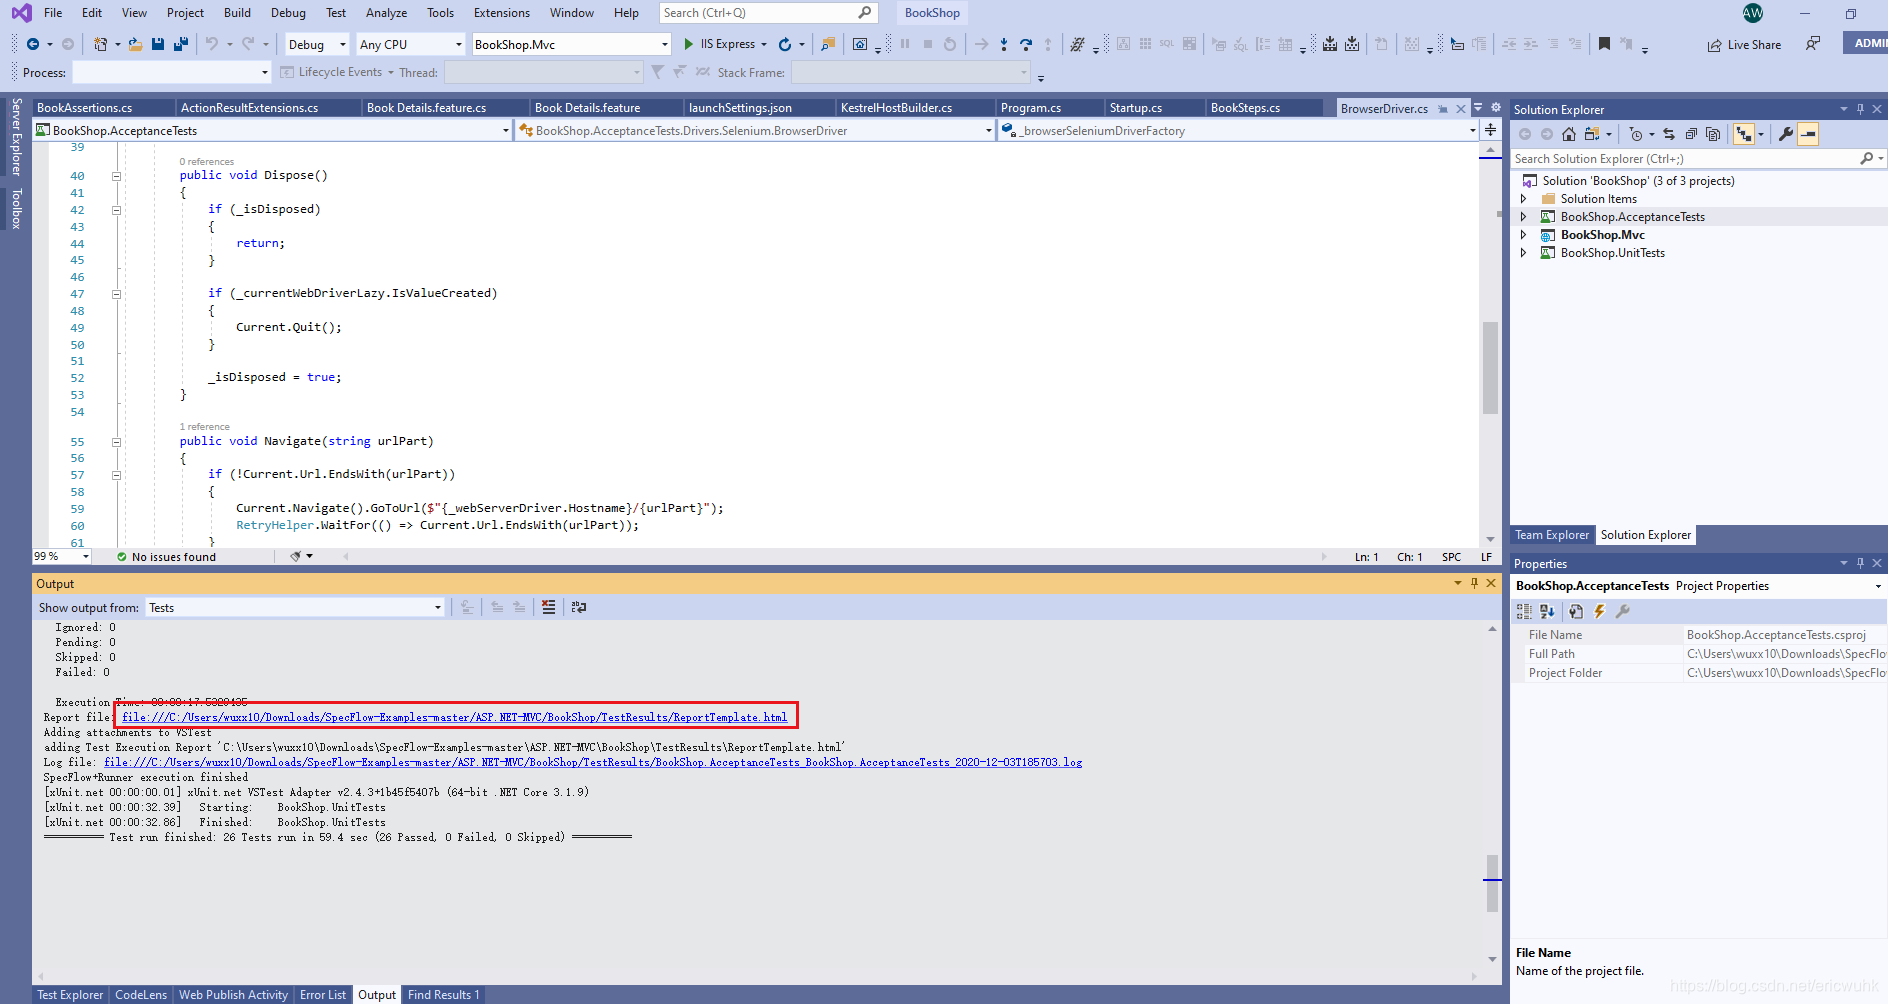Open Solution Explorer Properties wrench icon
Image resolution: width=1888 pixels, height=1004 pixels.
1786,134
